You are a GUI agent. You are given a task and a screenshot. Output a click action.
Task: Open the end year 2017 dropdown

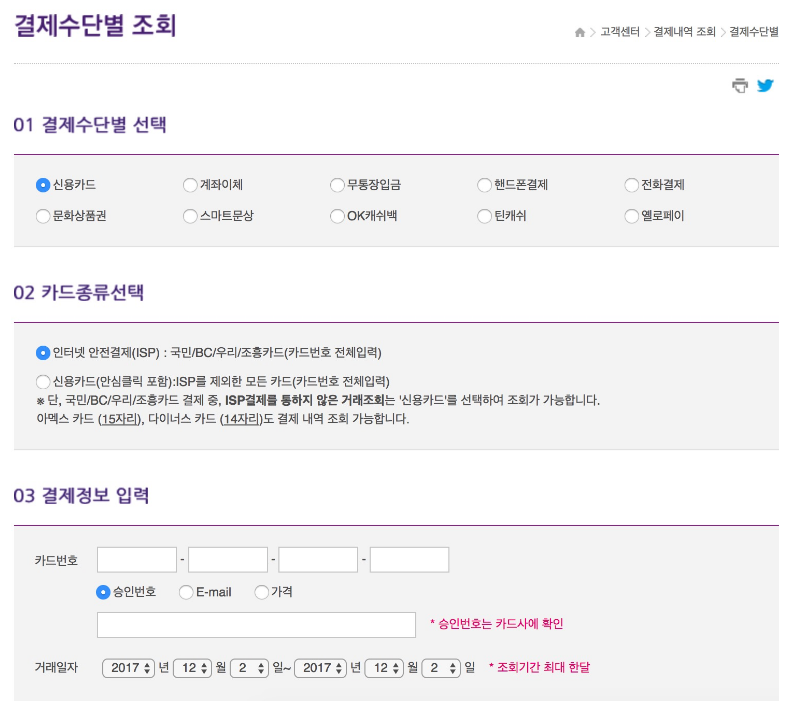point(320,669)
